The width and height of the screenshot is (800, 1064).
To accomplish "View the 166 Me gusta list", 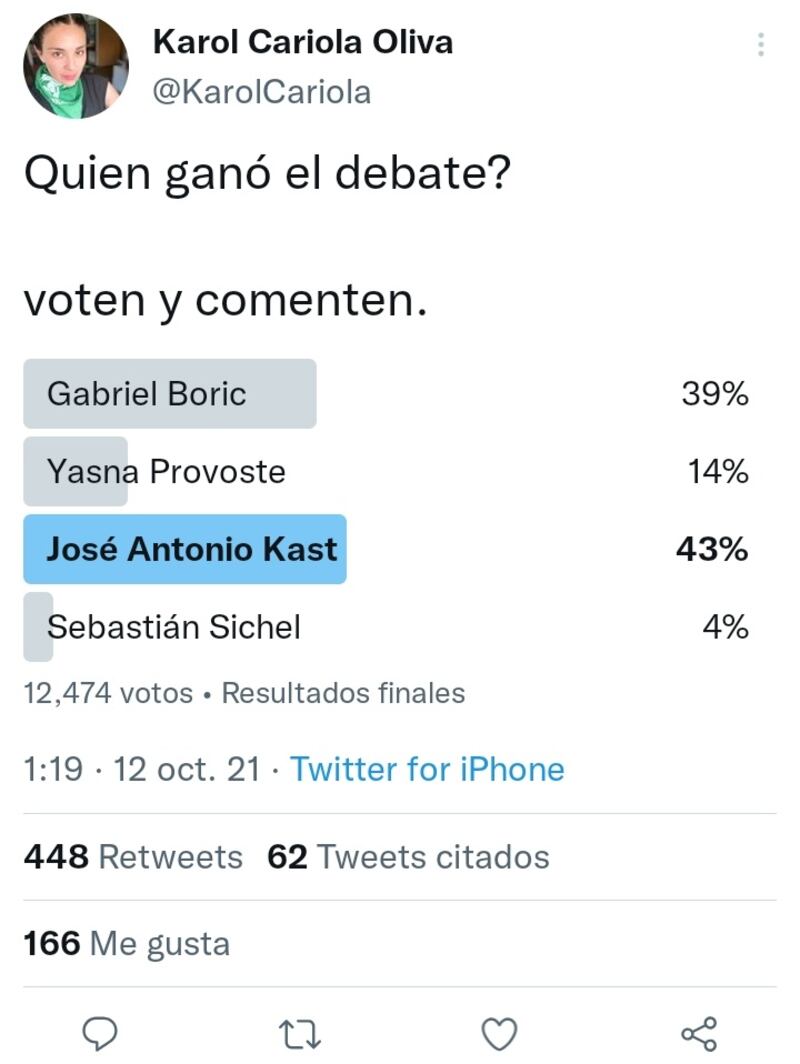I will click(127, 944).
